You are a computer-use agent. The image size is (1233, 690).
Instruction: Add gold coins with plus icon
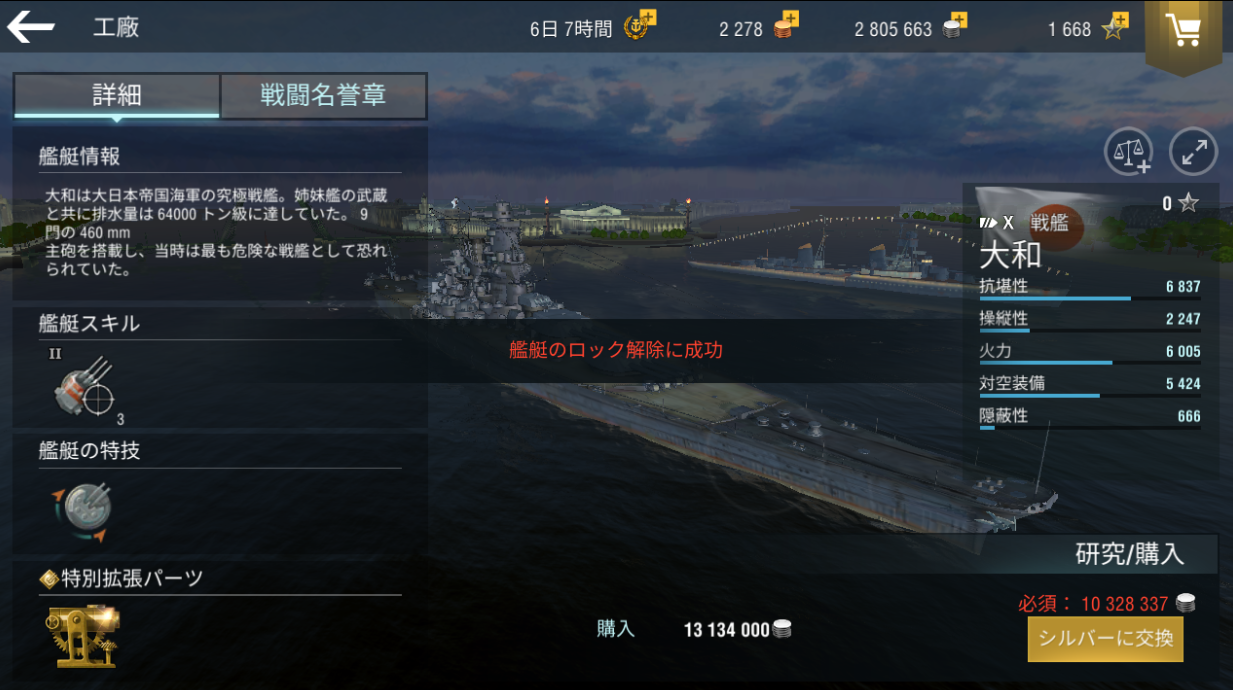pyautogui.click(x=786, y=26)
